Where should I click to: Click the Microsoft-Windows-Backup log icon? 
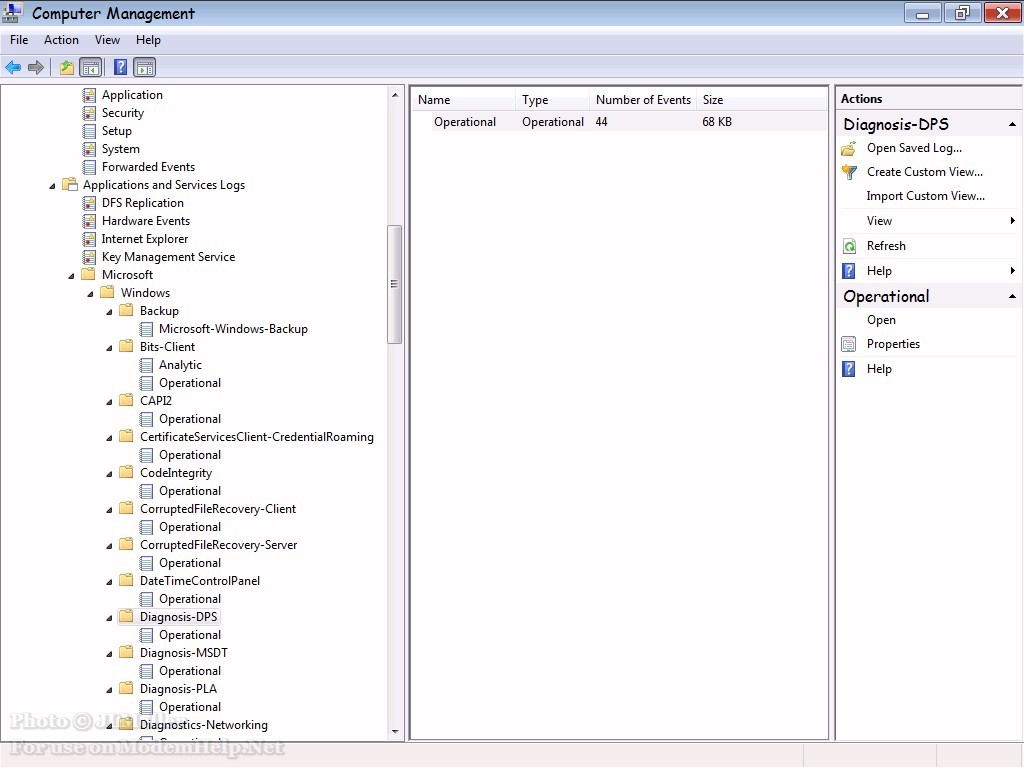pos(147,329)
